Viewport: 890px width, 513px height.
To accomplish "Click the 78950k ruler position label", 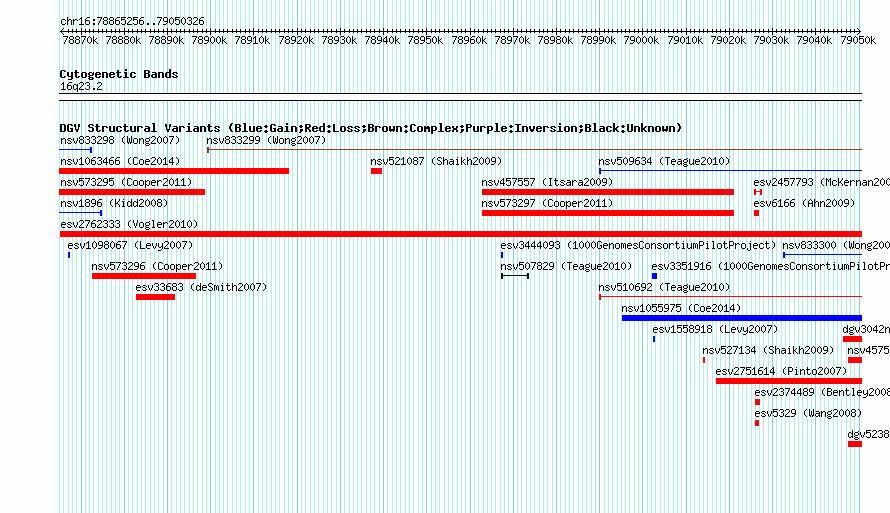I will 425,40.
